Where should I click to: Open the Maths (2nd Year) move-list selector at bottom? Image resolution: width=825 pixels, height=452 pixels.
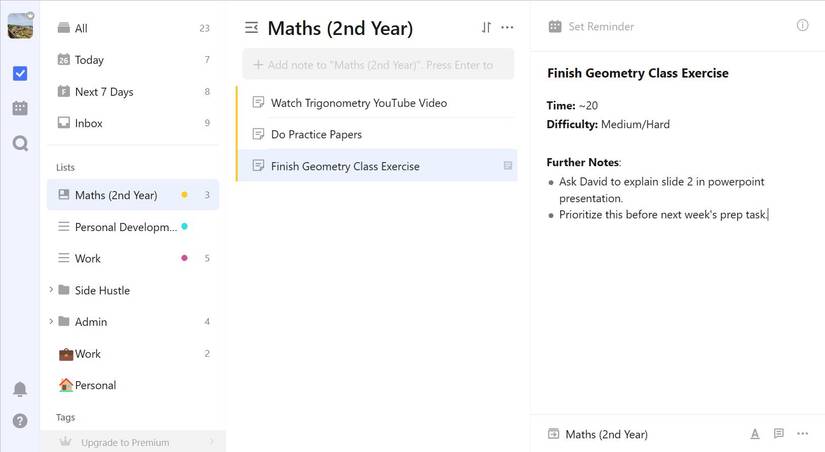click(598, 434)
